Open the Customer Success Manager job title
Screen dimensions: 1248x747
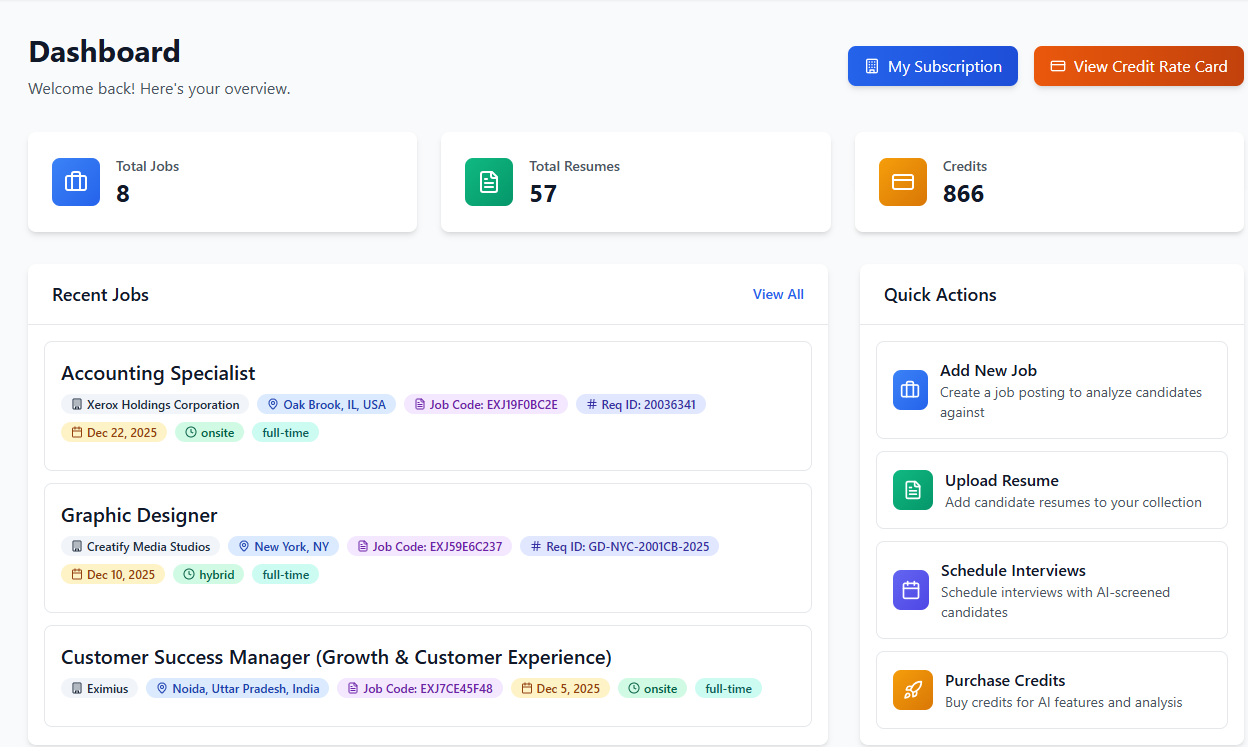[x=336, y=657]
